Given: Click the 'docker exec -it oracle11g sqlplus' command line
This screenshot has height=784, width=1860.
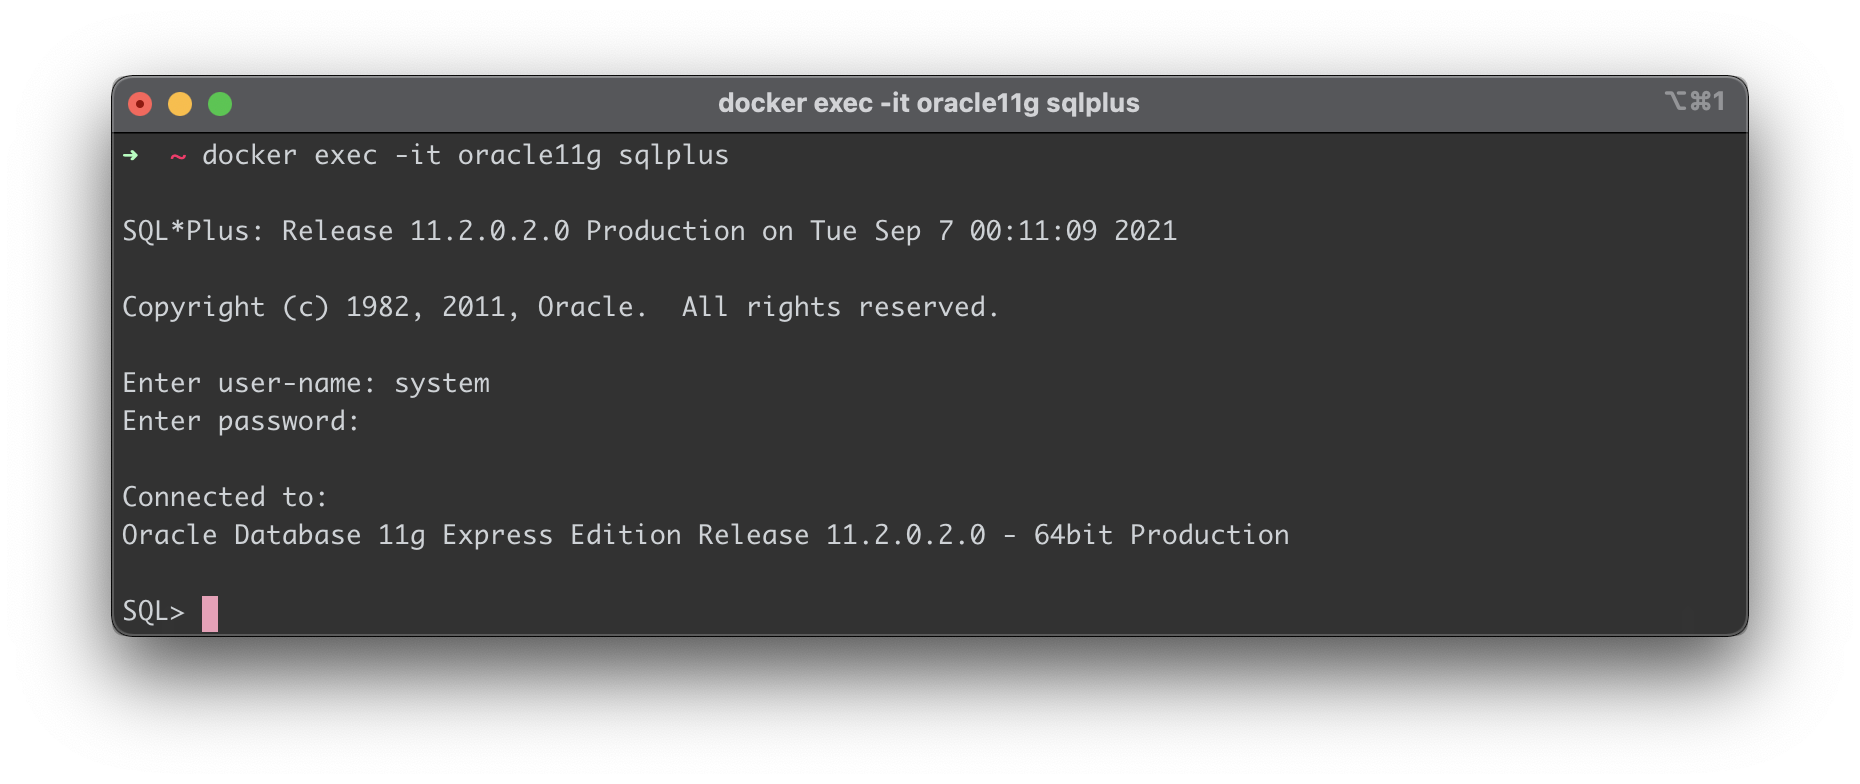Looking at the screenshot, I should 466,156.
